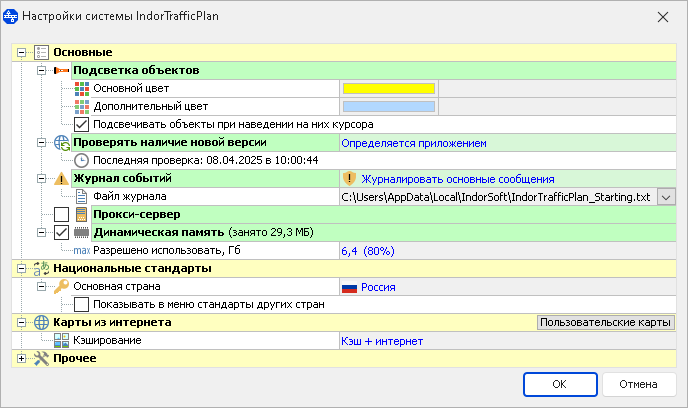Uncheck the Динамическая память checkbox
Viewport: 688px width, 408px height.
point(61,233)
